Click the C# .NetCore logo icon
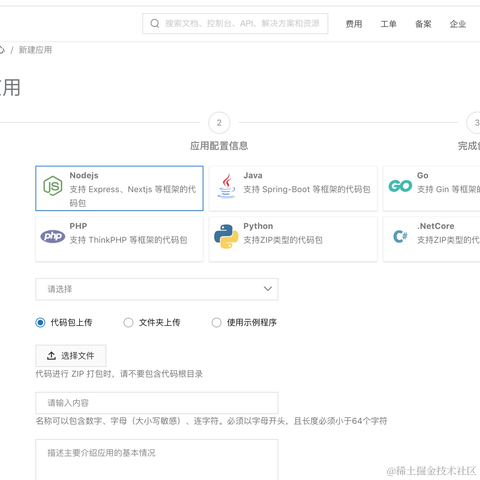 400,236
